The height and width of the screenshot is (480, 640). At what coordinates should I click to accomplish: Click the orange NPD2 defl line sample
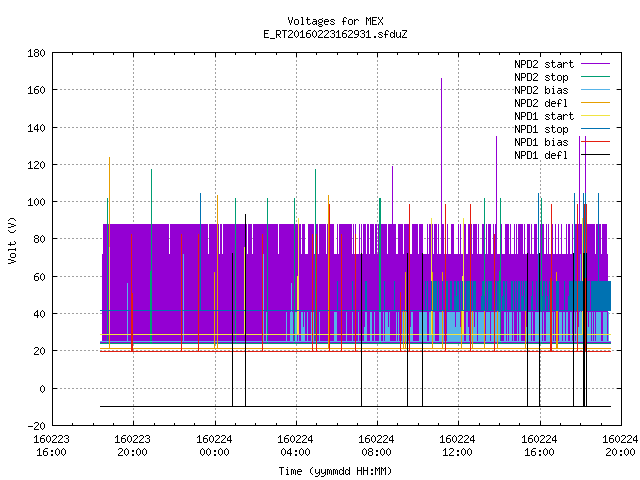tap(595, 102)
